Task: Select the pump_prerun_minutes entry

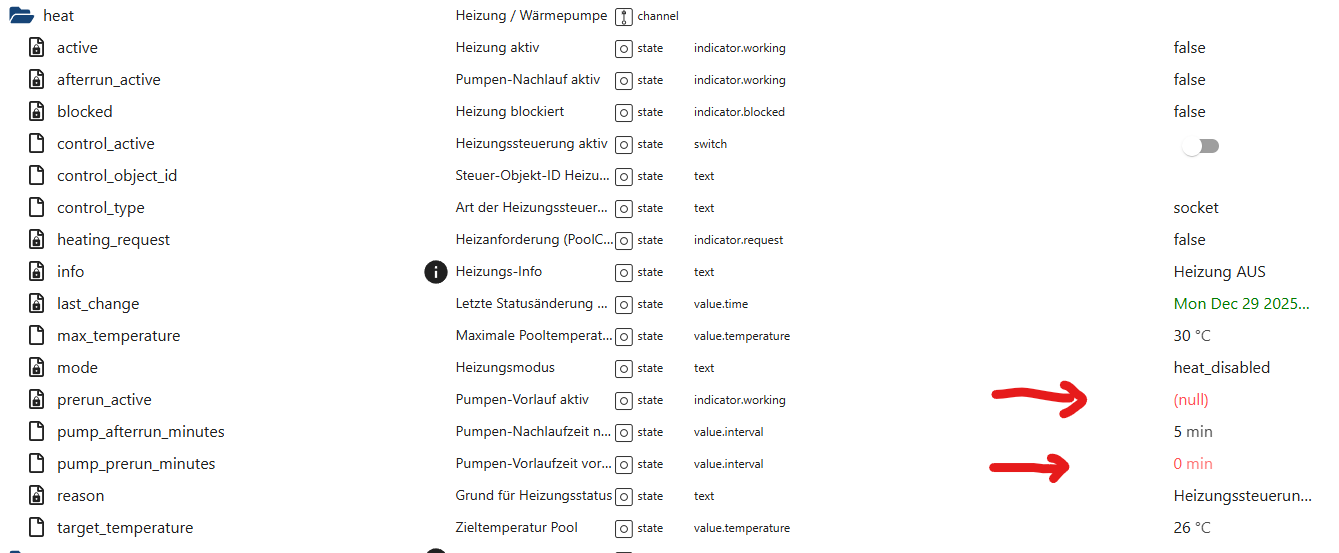Action: (x=136, y=464)
